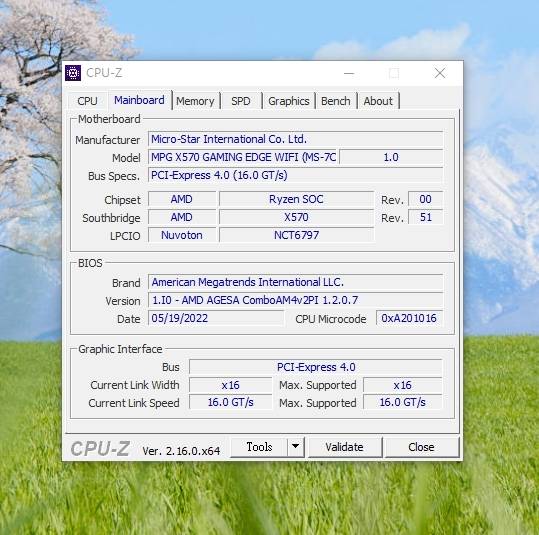Click southbridge vendor AMD field
This screenshot has height=535, width=539.
click(x=182, y=217)
